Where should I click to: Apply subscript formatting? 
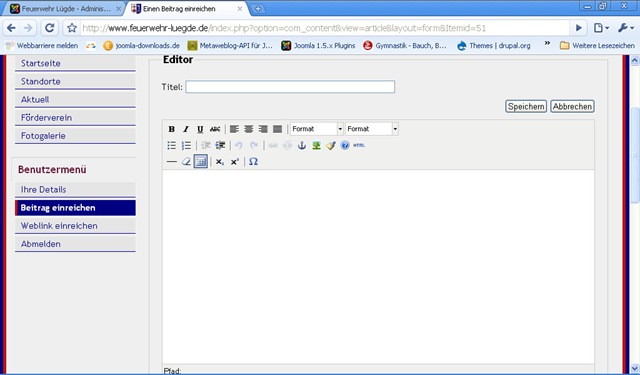[220, 162]
